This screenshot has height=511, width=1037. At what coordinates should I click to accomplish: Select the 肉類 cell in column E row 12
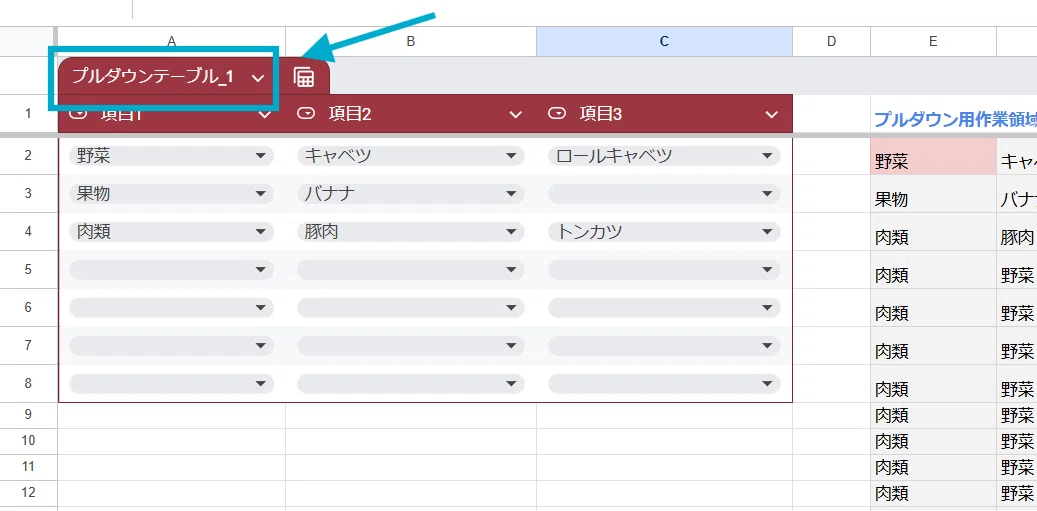[x=933, y=493]
